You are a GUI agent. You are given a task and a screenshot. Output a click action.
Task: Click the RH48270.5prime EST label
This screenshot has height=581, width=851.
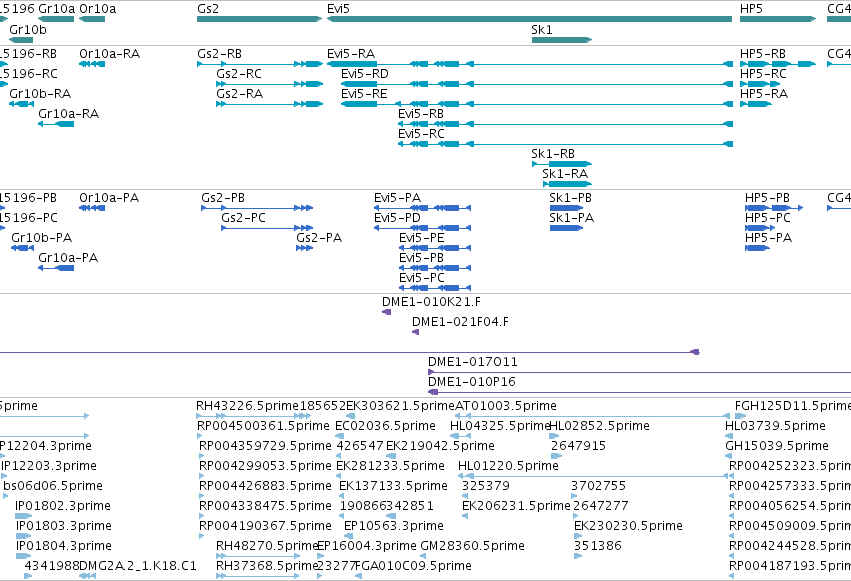tap(266, 546)
